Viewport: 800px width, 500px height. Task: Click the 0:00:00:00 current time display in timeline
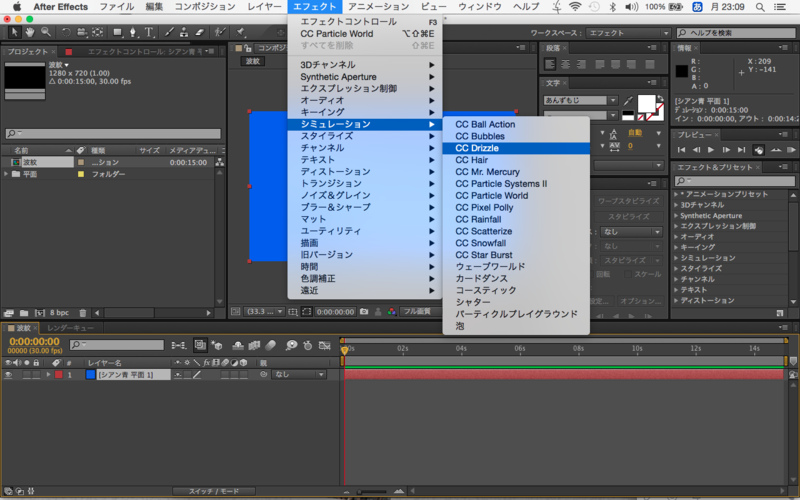pyautogui.click(x=34, y=342)
